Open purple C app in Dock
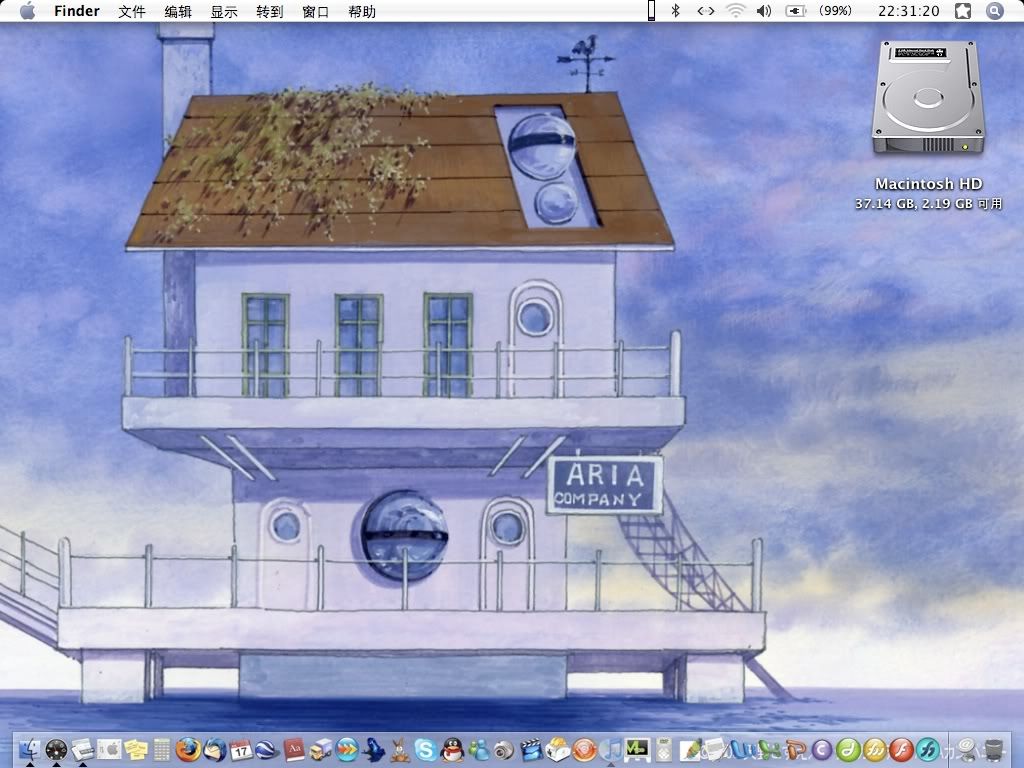1024x768 pixels. click(x=822, y=750)
